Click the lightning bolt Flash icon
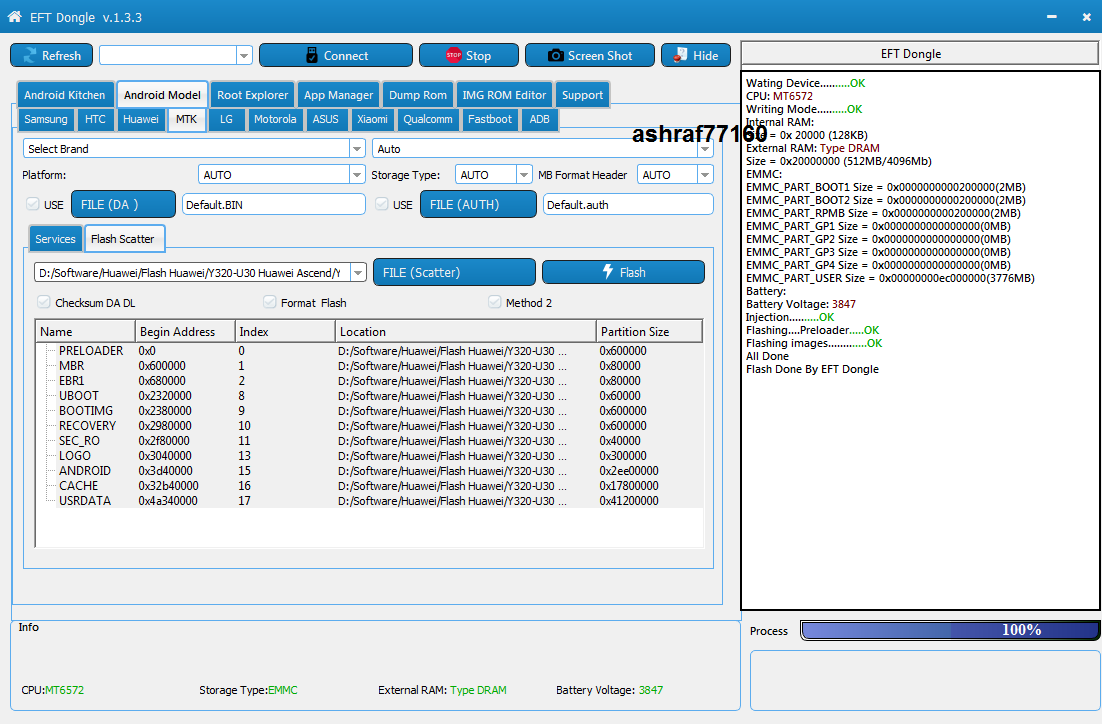Viewport: 1102px width, 724px height. point(608,271)
